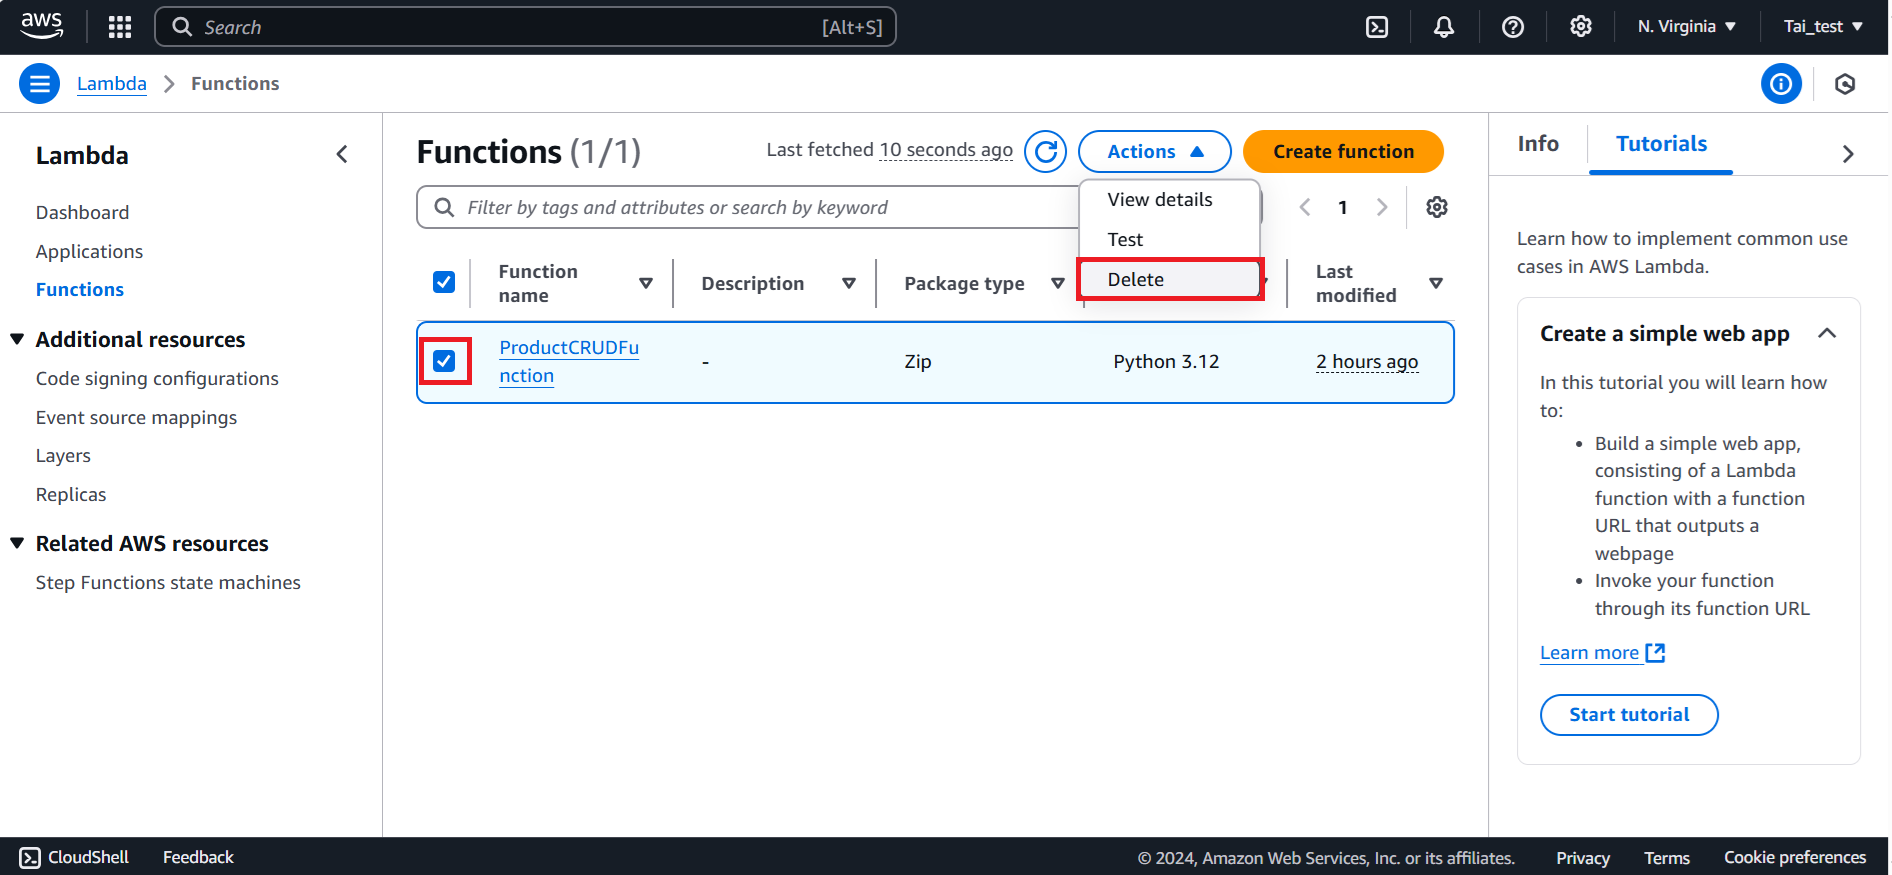The height and width of the screenshot is (875, 1892).
Task: Switch to the Tutorials tab
Action: (1661, 144)
